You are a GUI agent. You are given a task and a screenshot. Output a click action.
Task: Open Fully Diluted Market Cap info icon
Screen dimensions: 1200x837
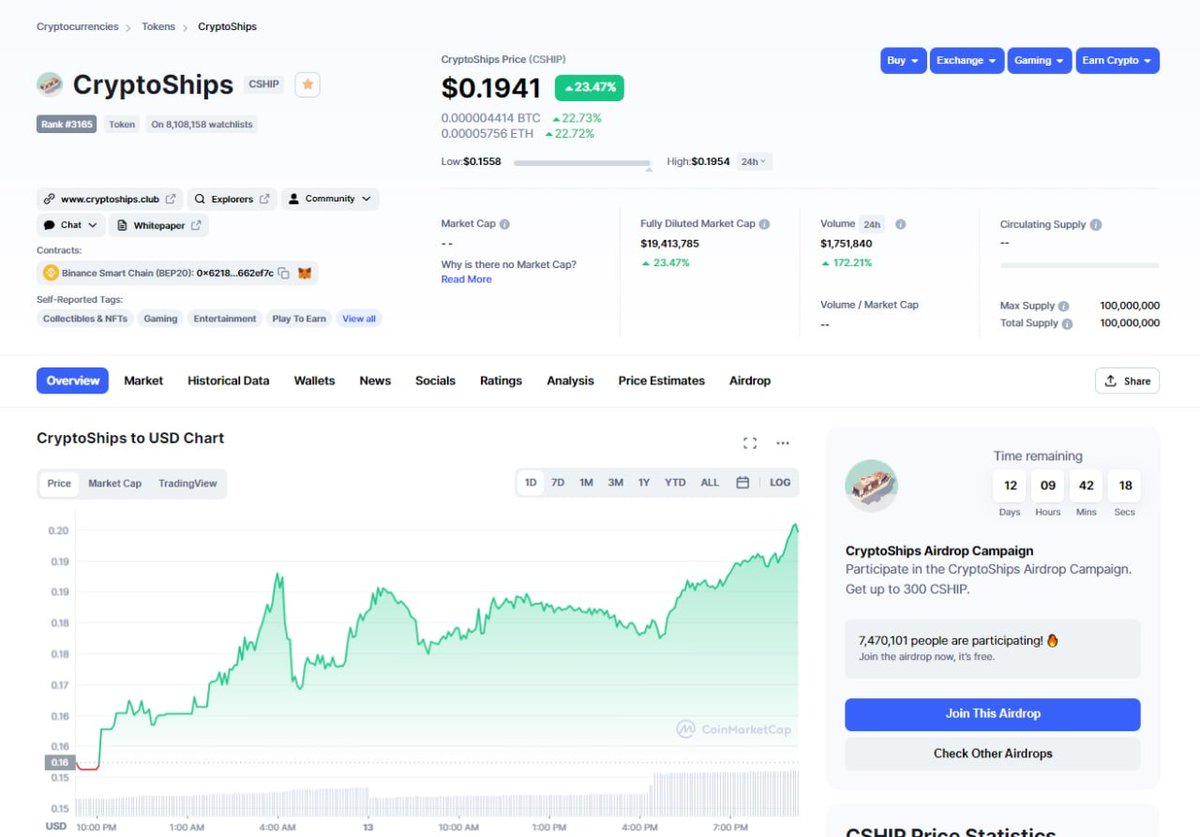click(x=764, y=224)
